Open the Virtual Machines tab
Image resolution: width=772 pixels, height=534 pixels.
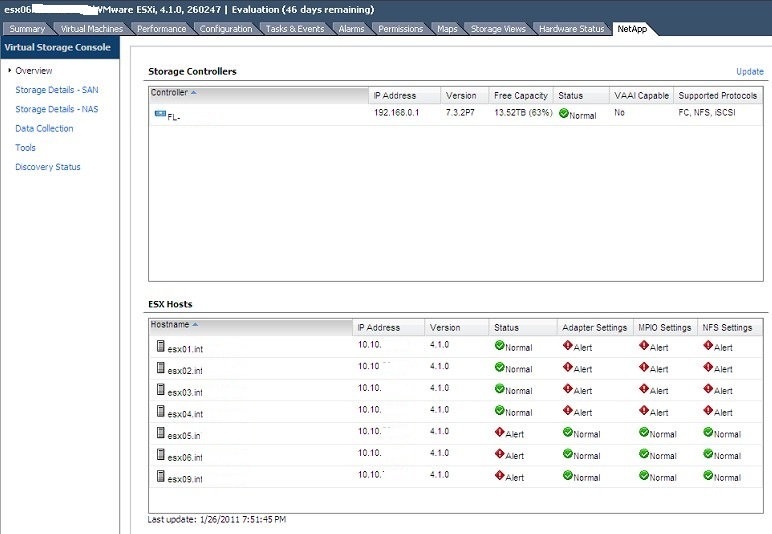92,29
